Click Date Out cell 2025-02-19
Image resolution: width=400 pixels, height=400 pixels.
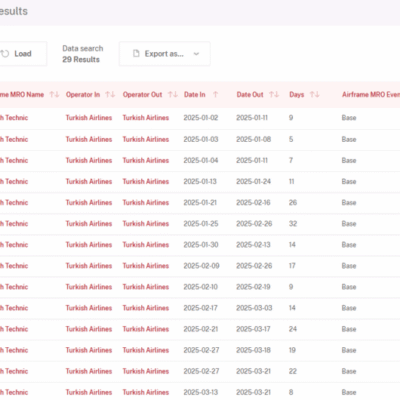point(253,287)
